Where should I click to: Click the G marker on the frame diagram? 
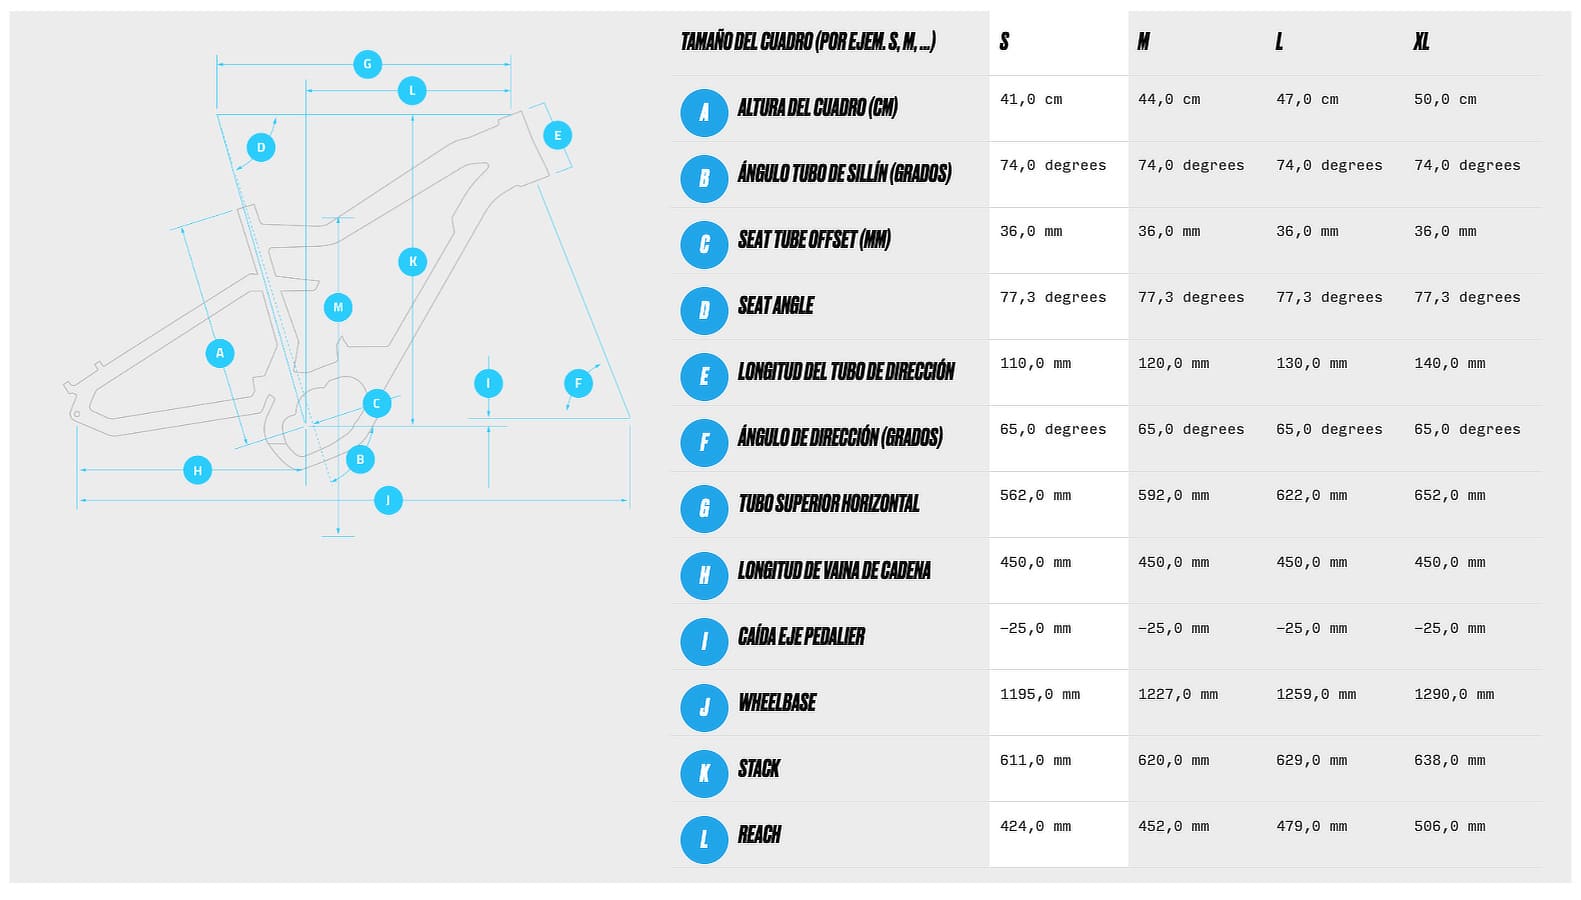(x=367, y=64)
